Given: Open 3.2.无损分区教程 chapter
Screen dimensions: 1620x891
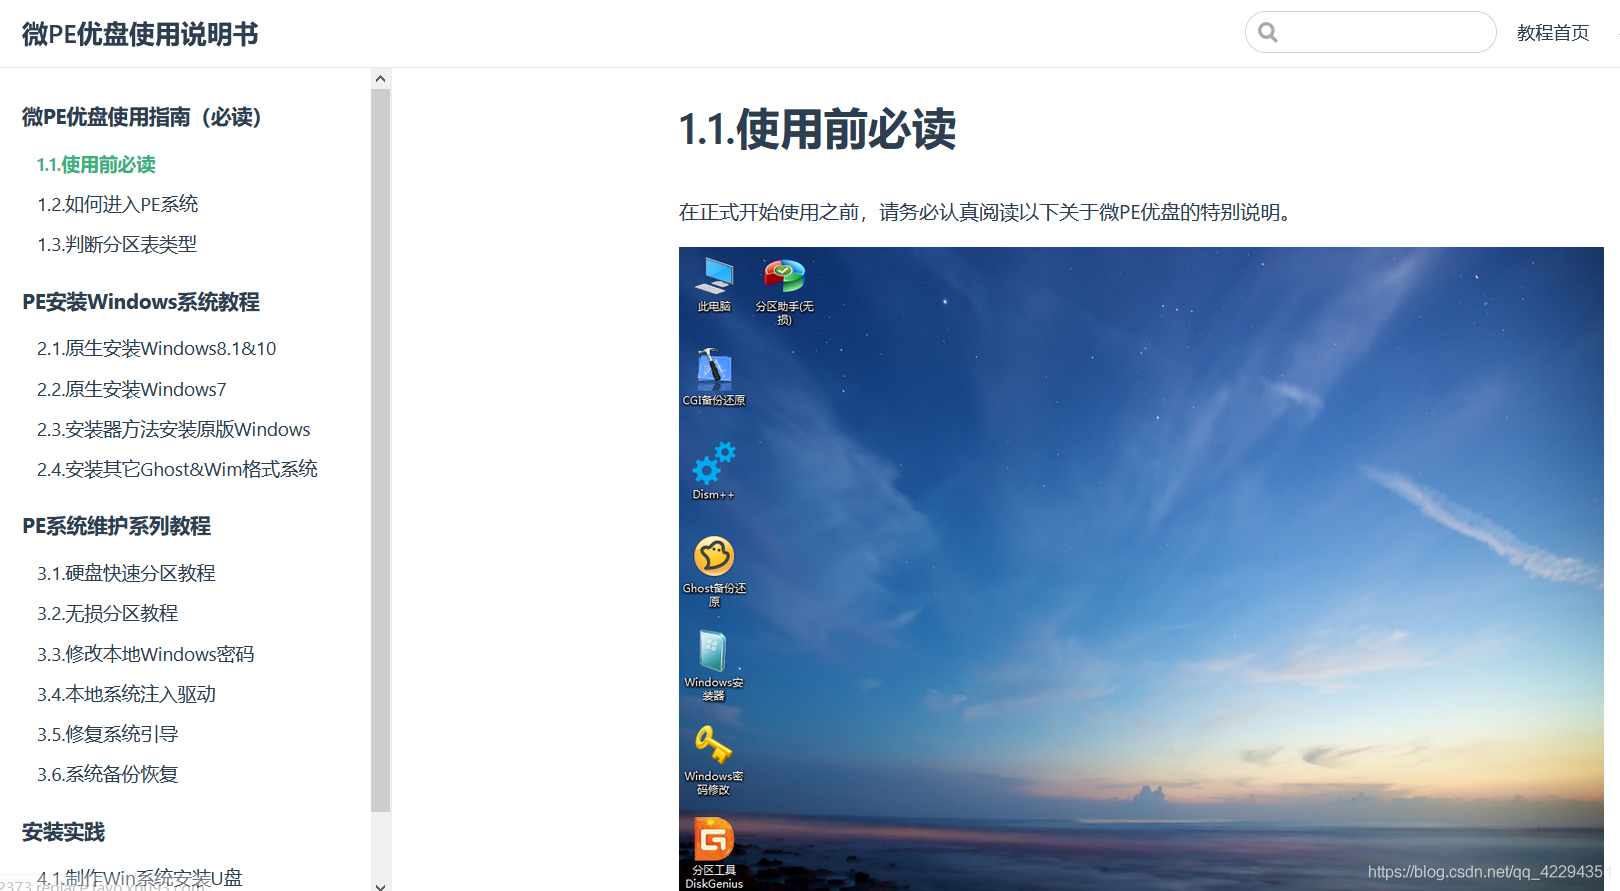Looking at the screenshot, I should [x=108, y=613].
